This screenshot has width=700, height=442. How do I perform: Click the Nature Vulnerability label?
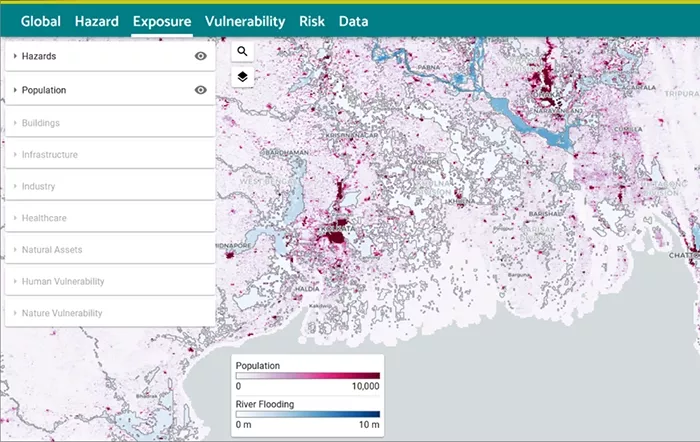click(x=62, y=313)
